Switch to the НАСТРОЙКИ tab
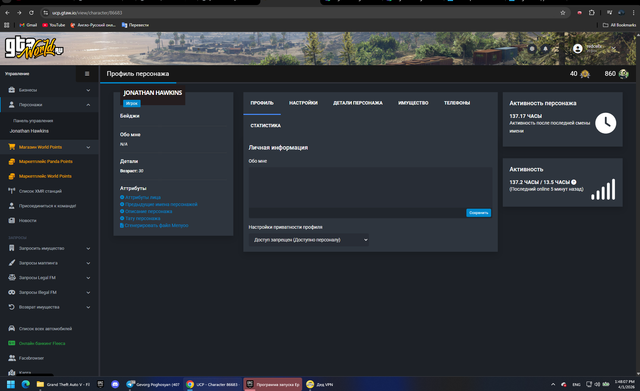Image resolution: width=640 pixels, height=391 pixels. [303, 103]
